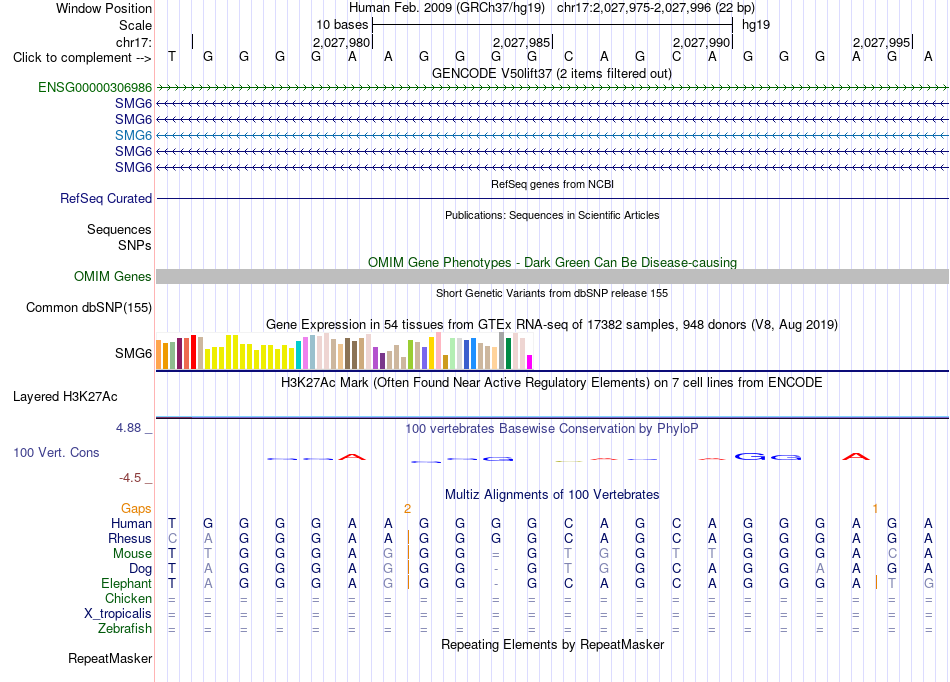This screenshot has width=950, height=682.
Task: Click the Rhesus species label
Action: 130,538
